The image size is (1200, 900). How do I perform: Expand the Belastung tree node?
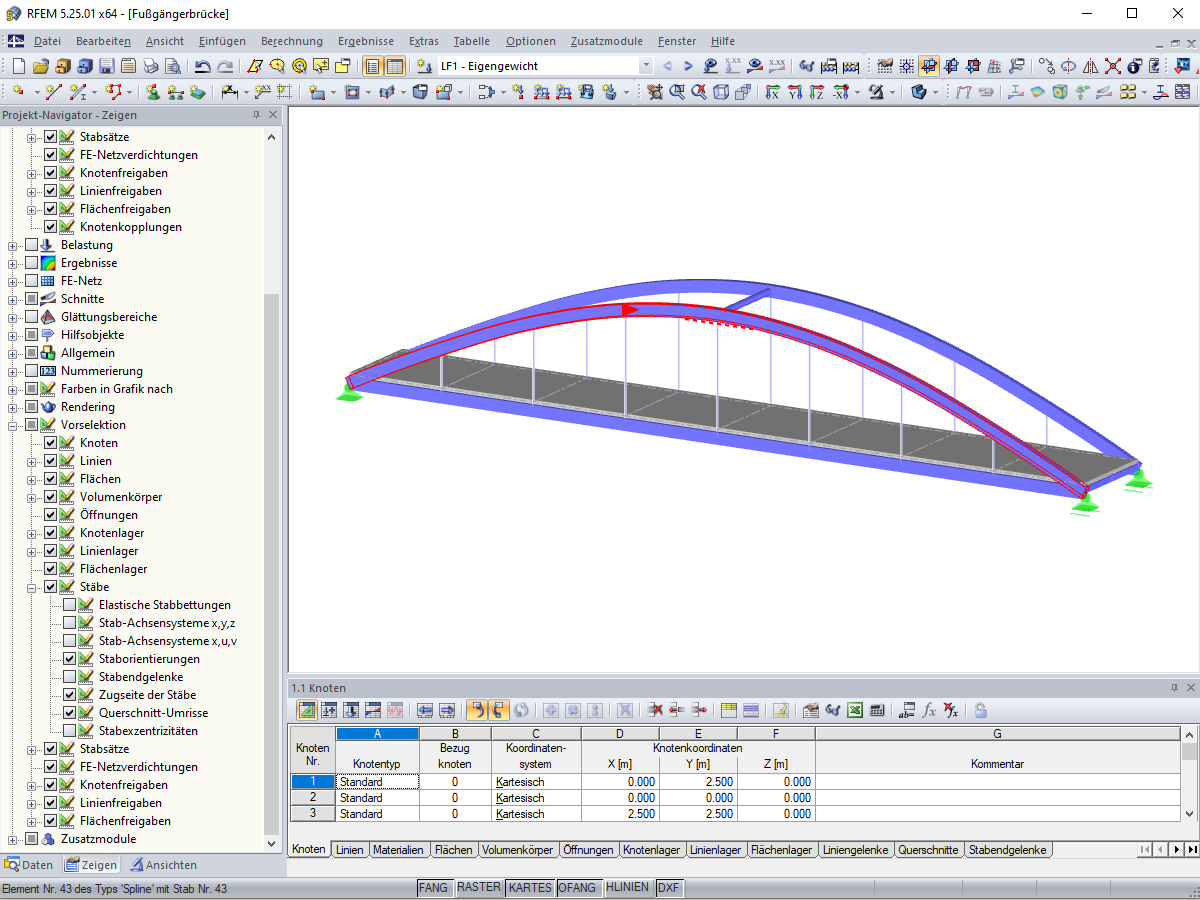coord(13,245)
